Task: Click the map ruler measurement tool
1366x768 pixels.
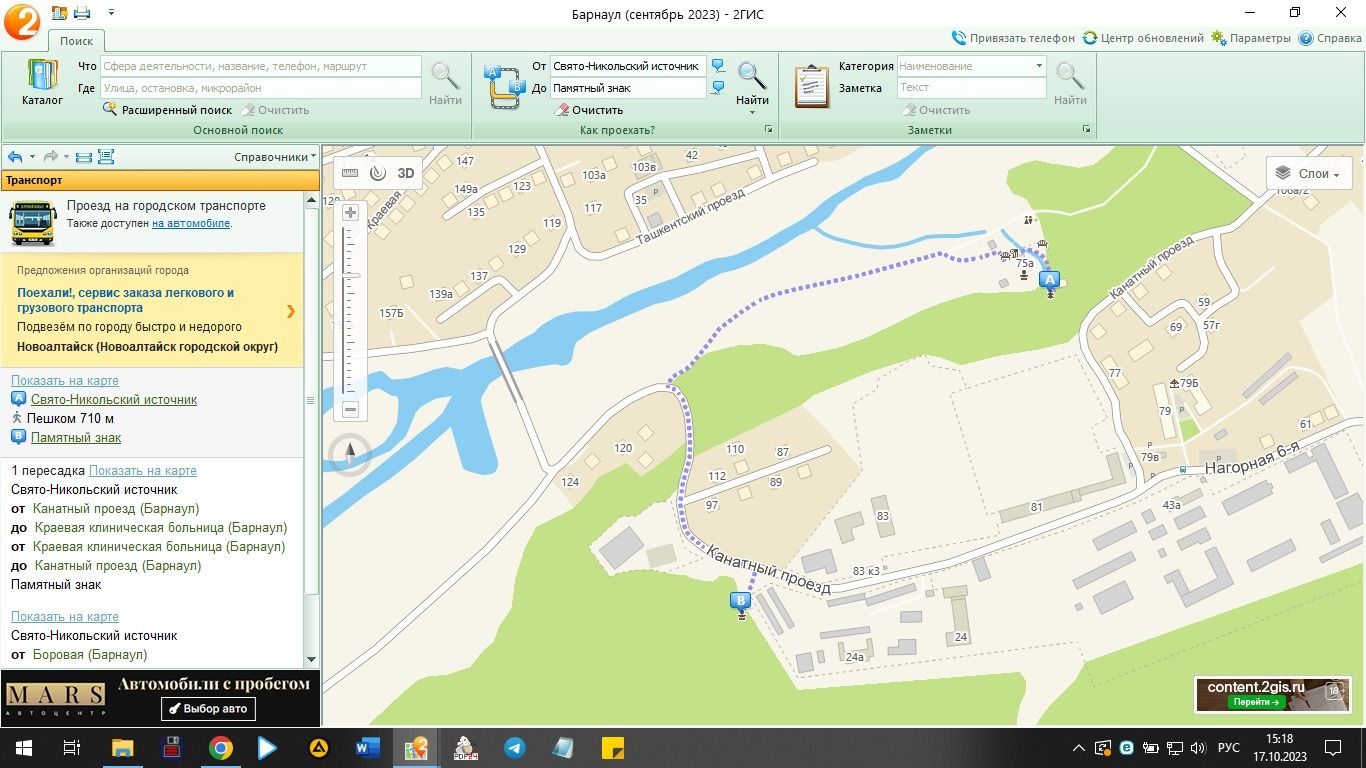Action: (x=350, y=173)
